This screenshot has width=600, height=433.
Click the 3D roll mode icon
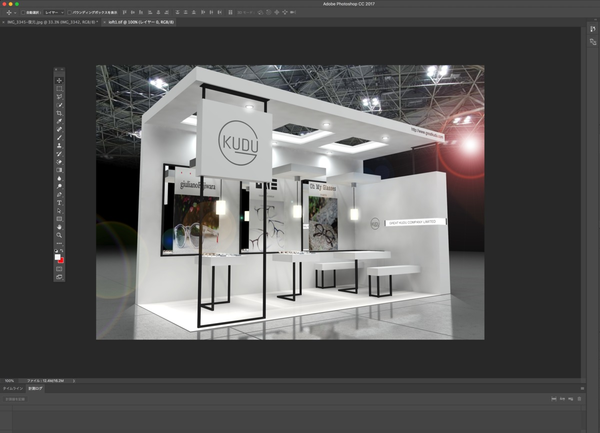269,12
